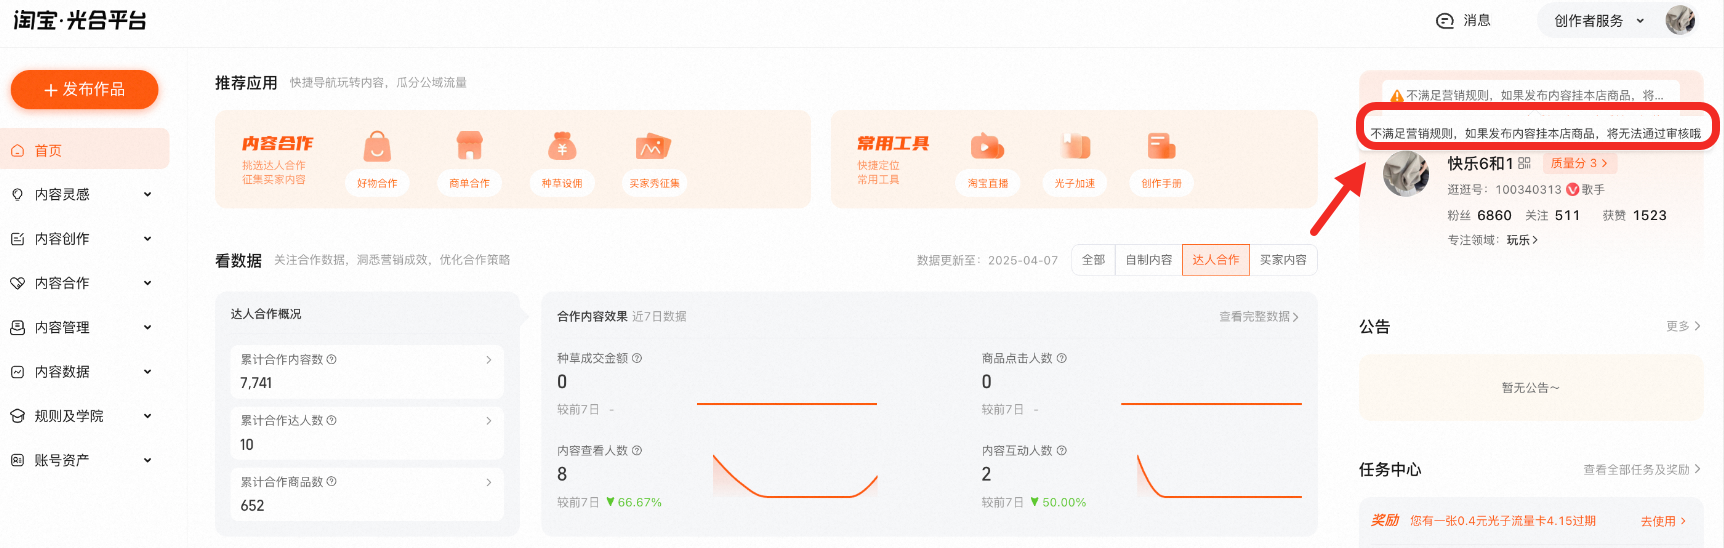Image resolution: width=1724 pixels, height=548 pixels.
Task: Click the 消息 chat bubble icon
Action: [1445, 21]
